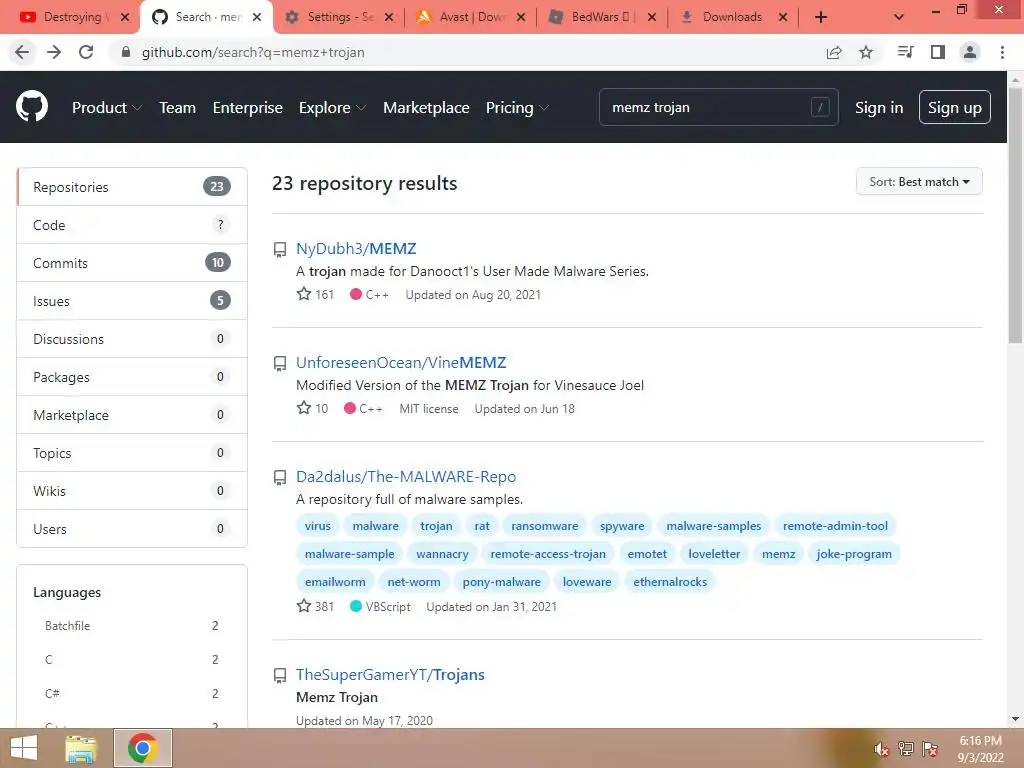
Task: Open Chrome's three-dot menu
Action: coord(1002,52)
